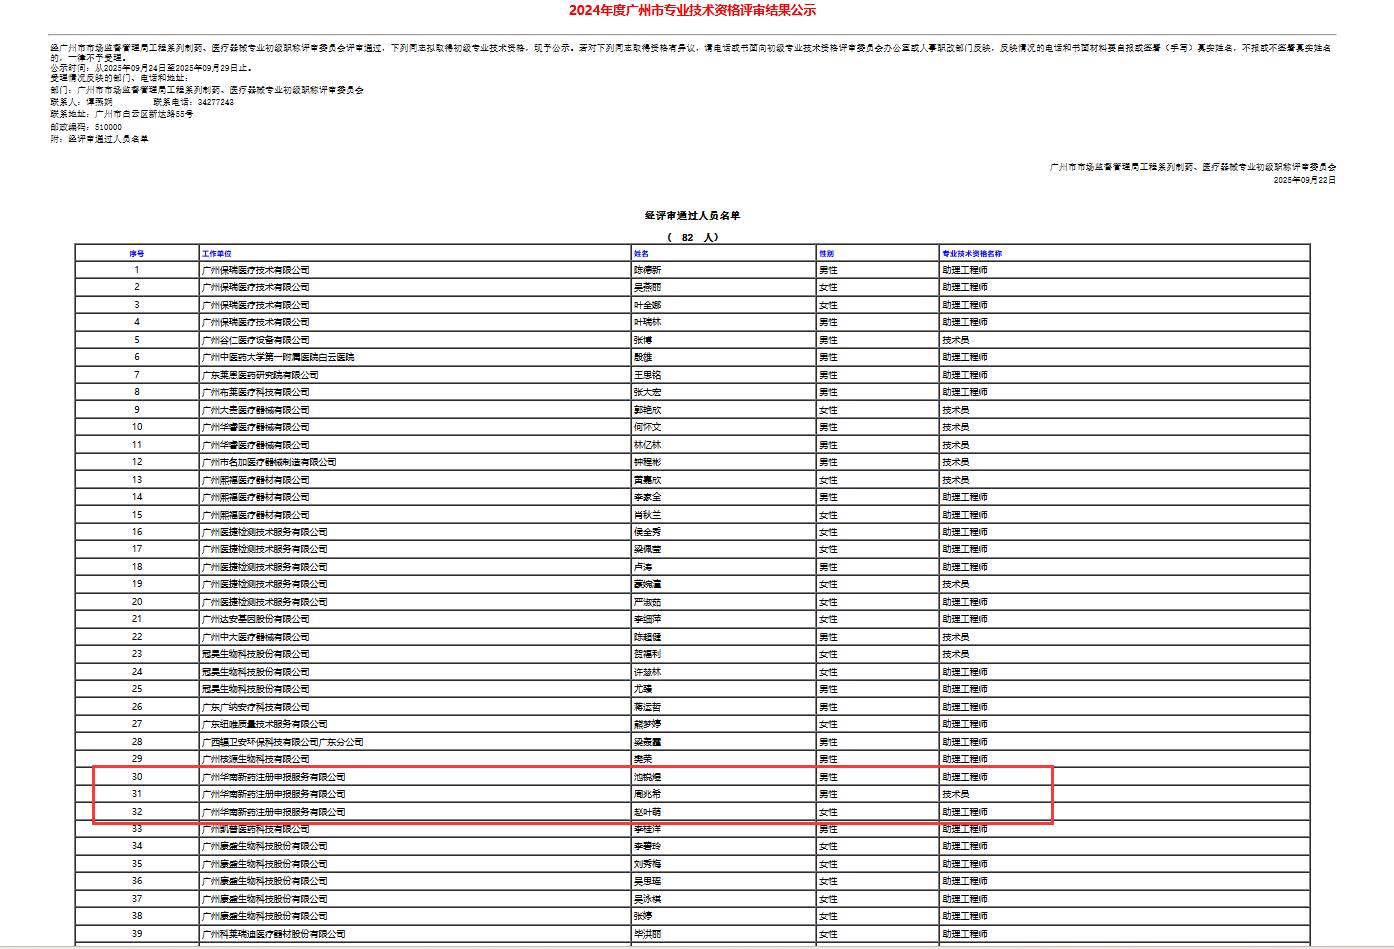Viewport: 1394px width, 949px height.
Task: Click the page title 2024年度广州市专业技术资格评审结果公示
Action: (x=692, y=11)
